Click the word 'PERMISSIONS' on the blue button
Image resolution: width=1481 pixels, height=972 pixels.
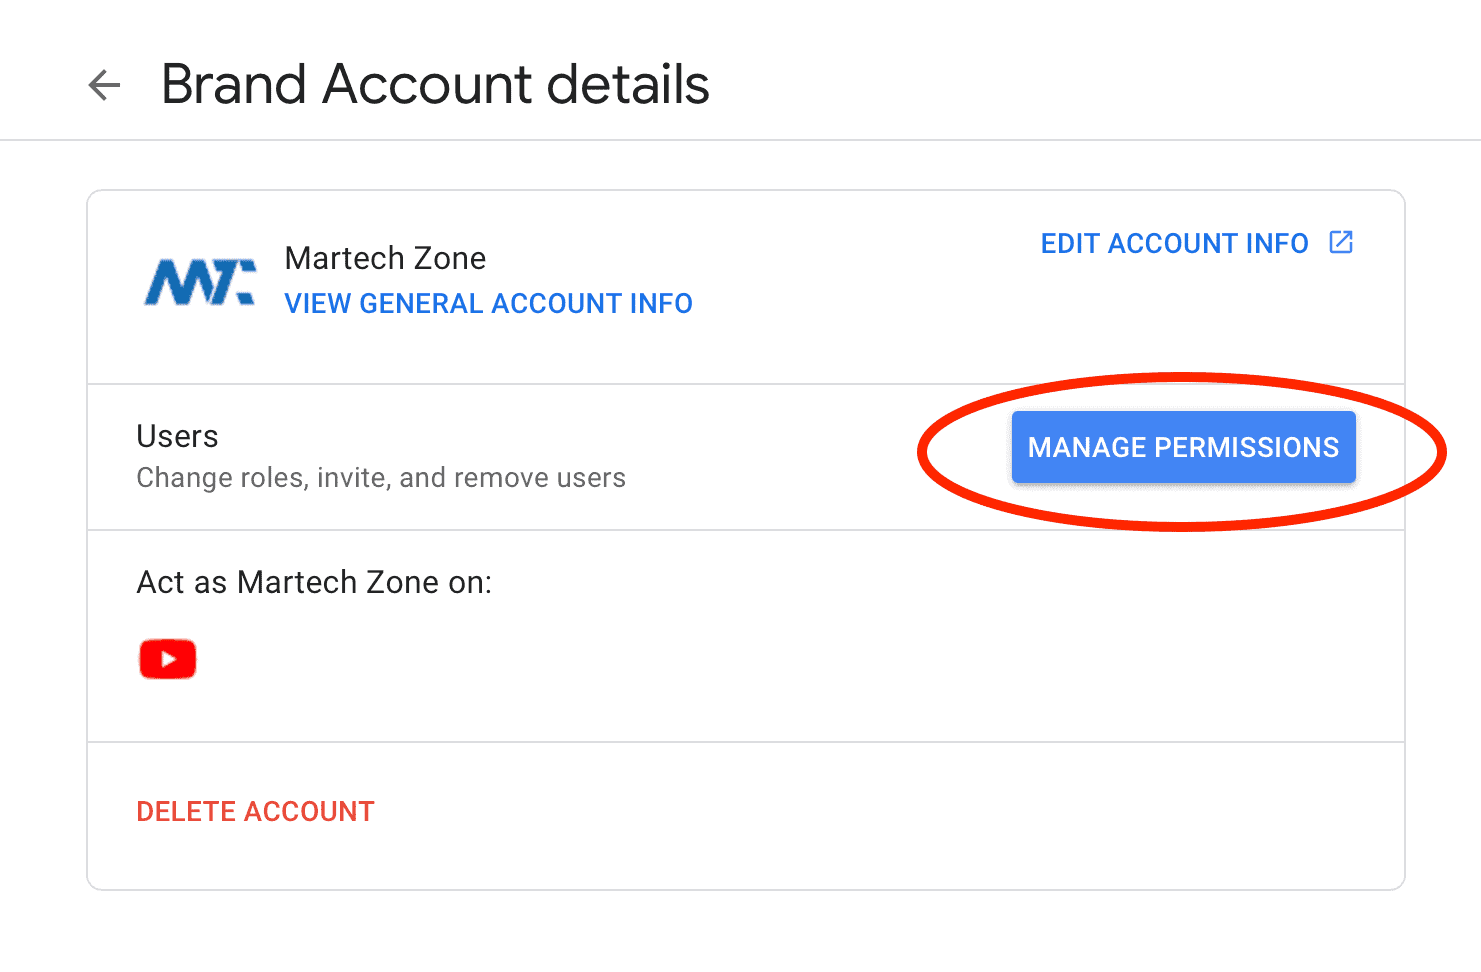[x=1246, y=448]
